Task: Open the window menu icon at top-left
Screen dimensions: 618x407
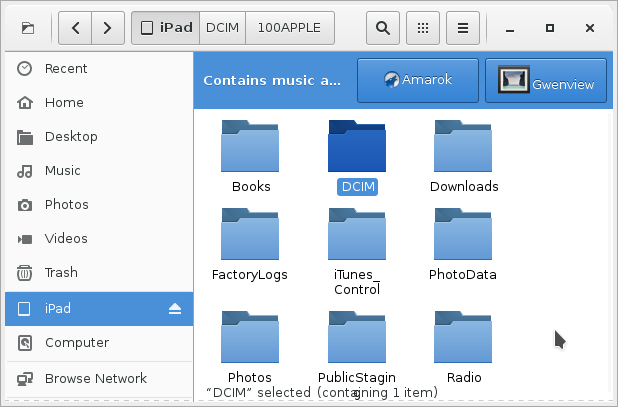Action: 28,28
